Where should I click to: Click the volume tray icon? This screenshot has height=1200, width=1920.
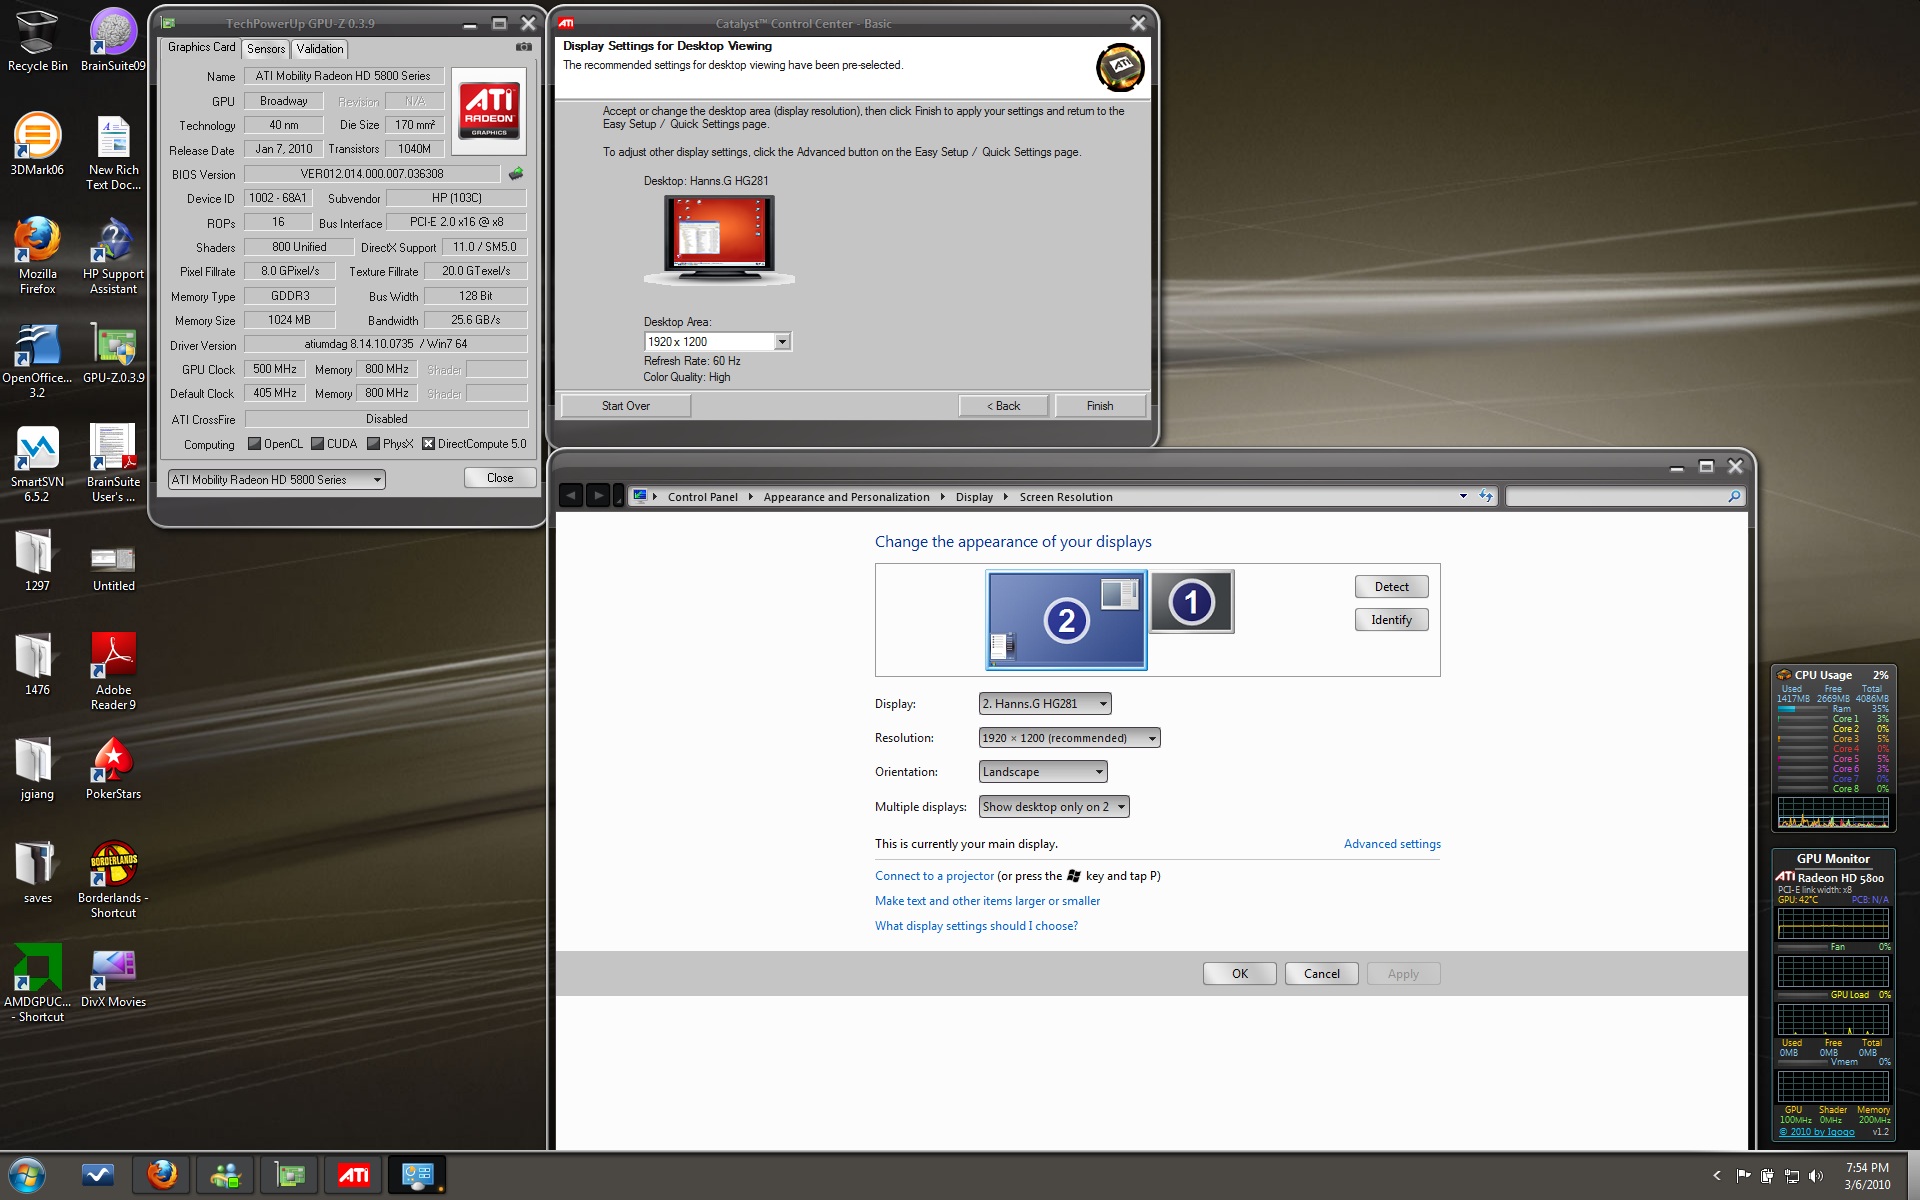pyautogui.click(x=1816, y=1176)
